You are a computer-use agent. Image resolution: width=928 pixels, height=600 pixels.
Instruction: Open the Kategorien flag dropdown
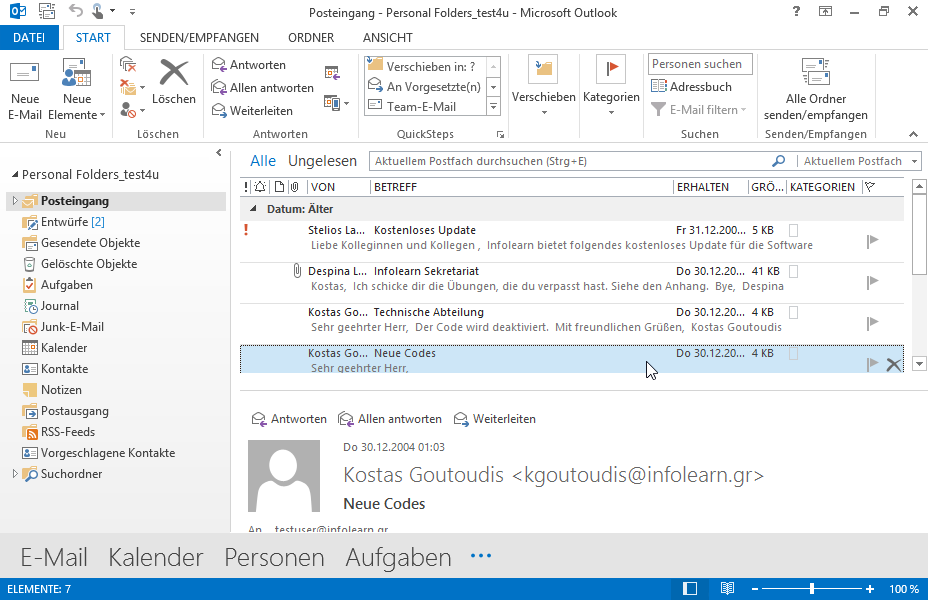[x=611, y=87]
